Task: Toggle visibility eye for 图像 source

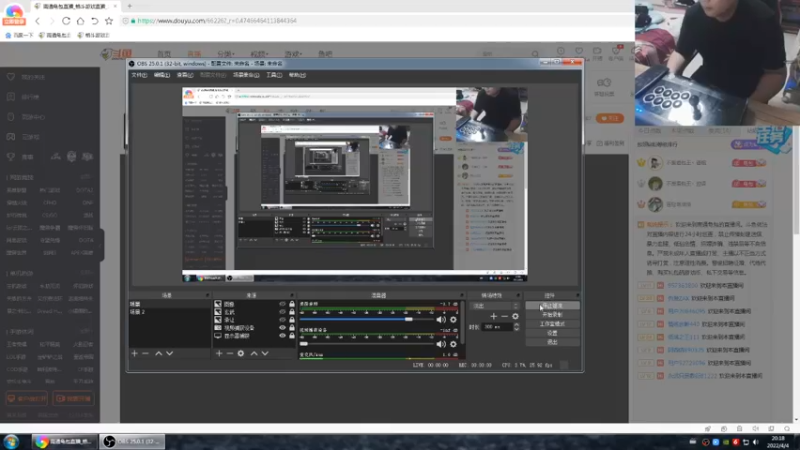Action: 282,304
